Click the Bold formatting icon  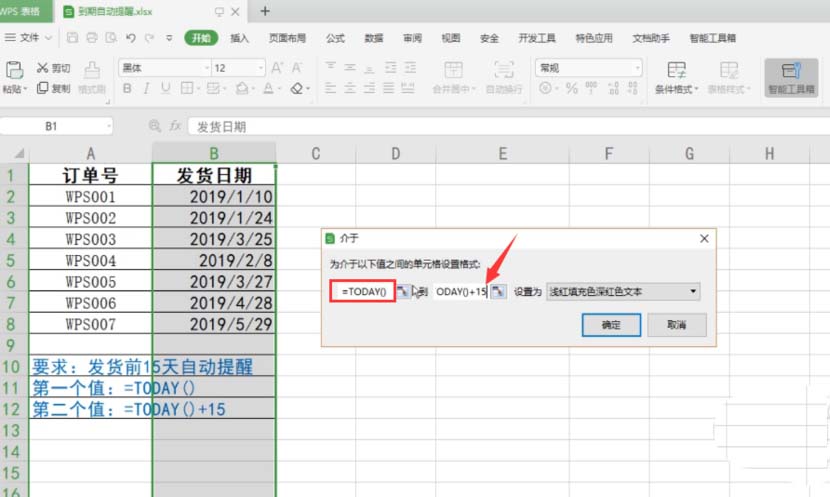click(x=127, y=89)
